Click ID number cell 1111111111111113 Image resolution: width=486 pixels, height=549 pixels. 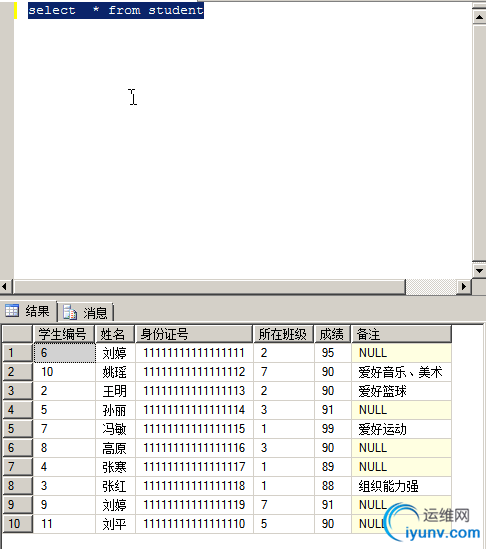click(x=194, y=391)
